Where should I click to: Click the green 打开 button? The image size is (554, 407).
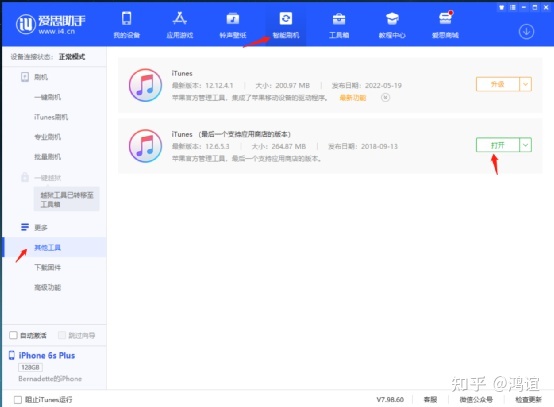click(497, 145)
